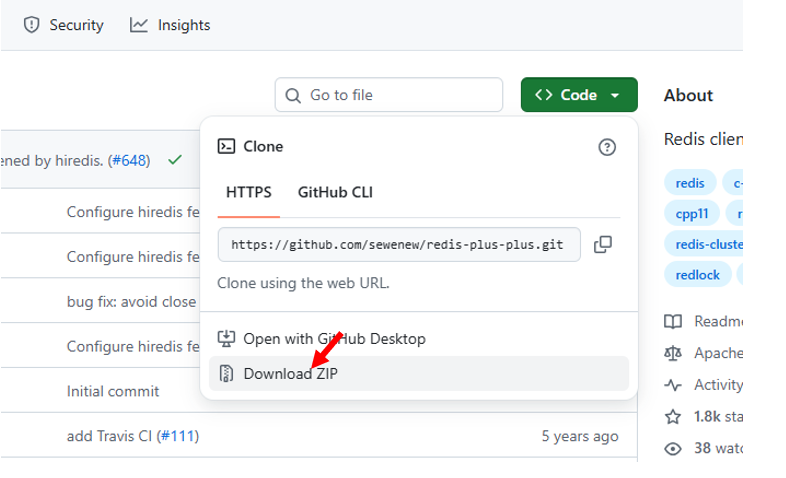Focus the Go to file search field

click(388, 95)
